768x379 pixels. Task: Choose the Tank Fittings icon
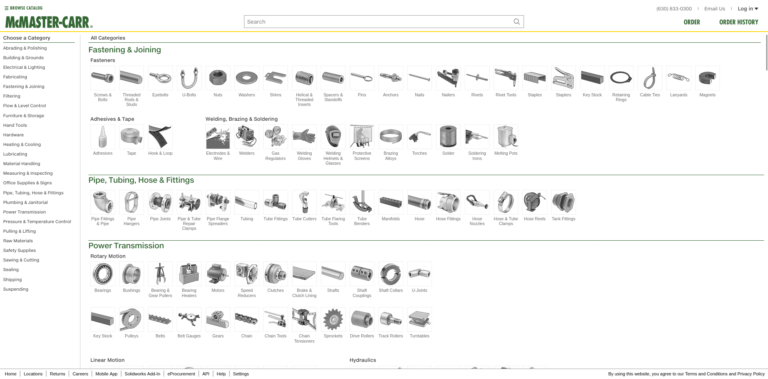[x=563, y=202]
